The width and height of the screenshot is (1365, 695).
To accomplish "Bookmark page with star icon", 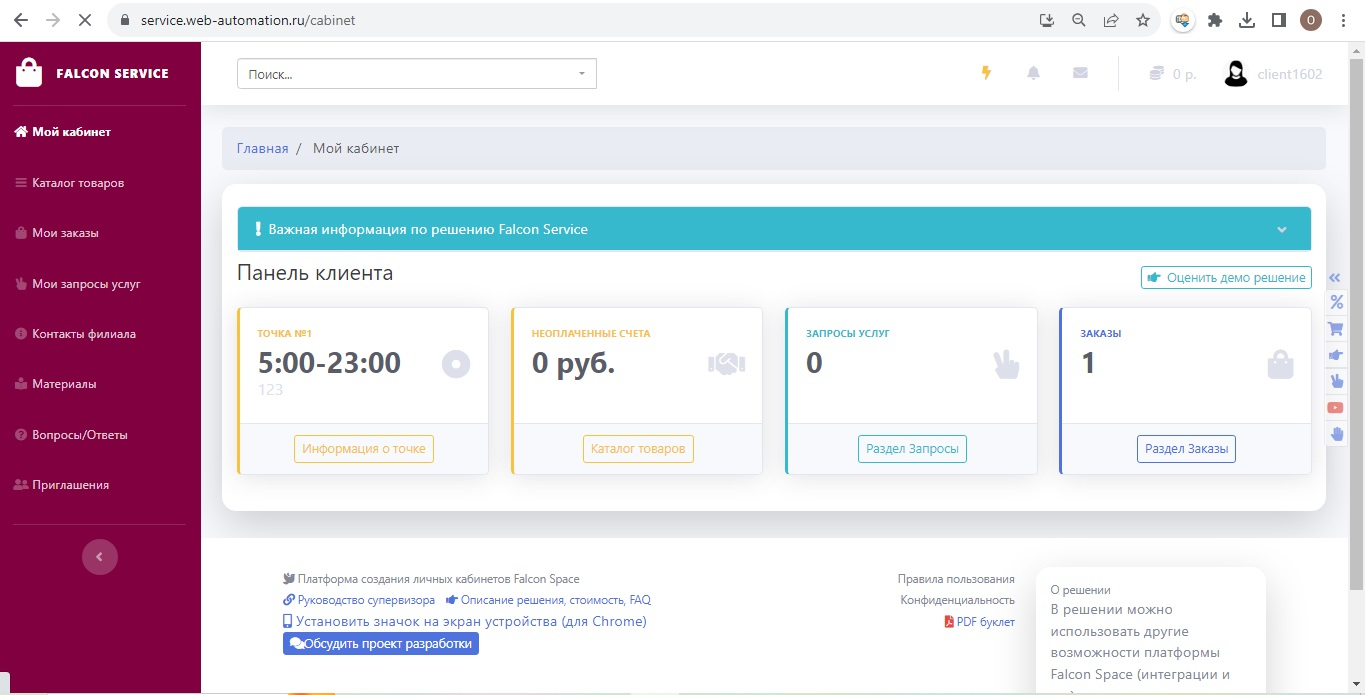I will 1143,19.
